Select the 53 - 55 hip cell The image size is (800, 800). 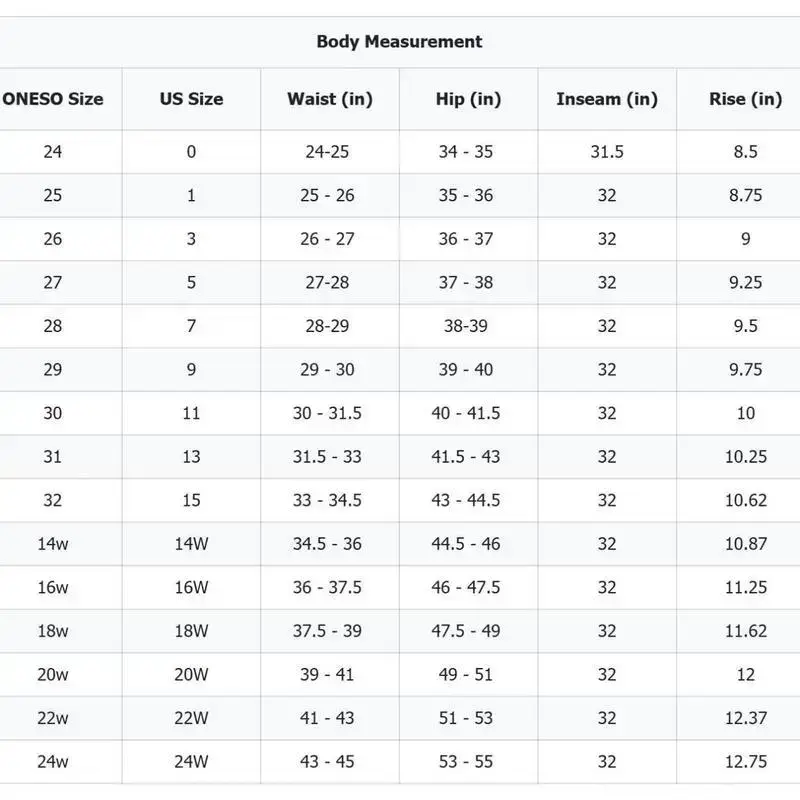(x=466, y=762)
